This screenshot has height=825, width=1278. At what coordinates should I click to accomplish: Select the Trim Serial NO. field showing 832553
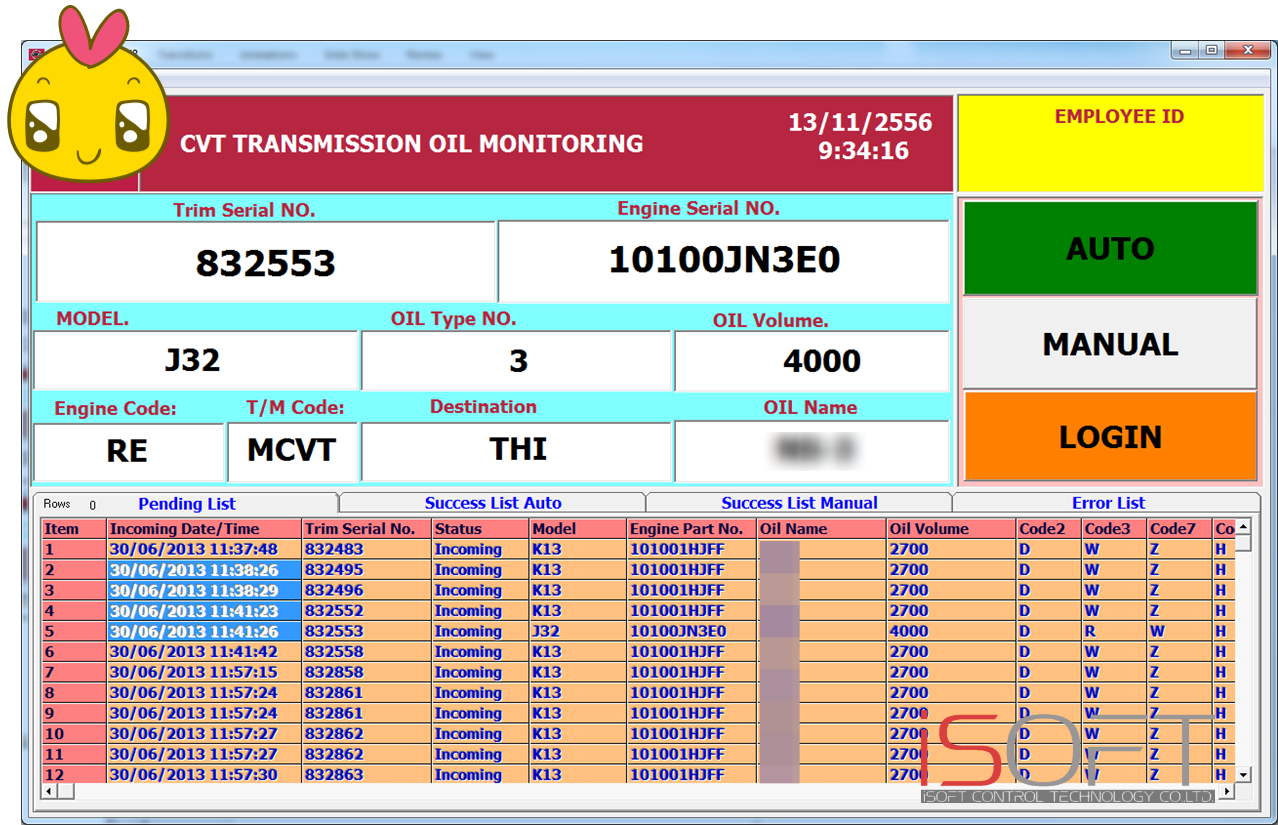(265, 261)
